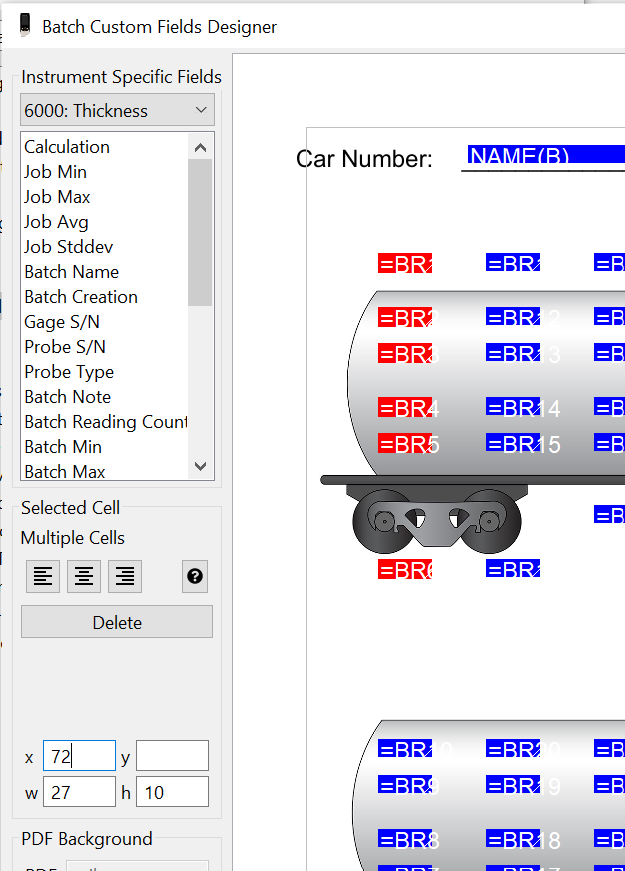Click the Delete button
This screenshot has width=625, height=871.
pos(117,622)
